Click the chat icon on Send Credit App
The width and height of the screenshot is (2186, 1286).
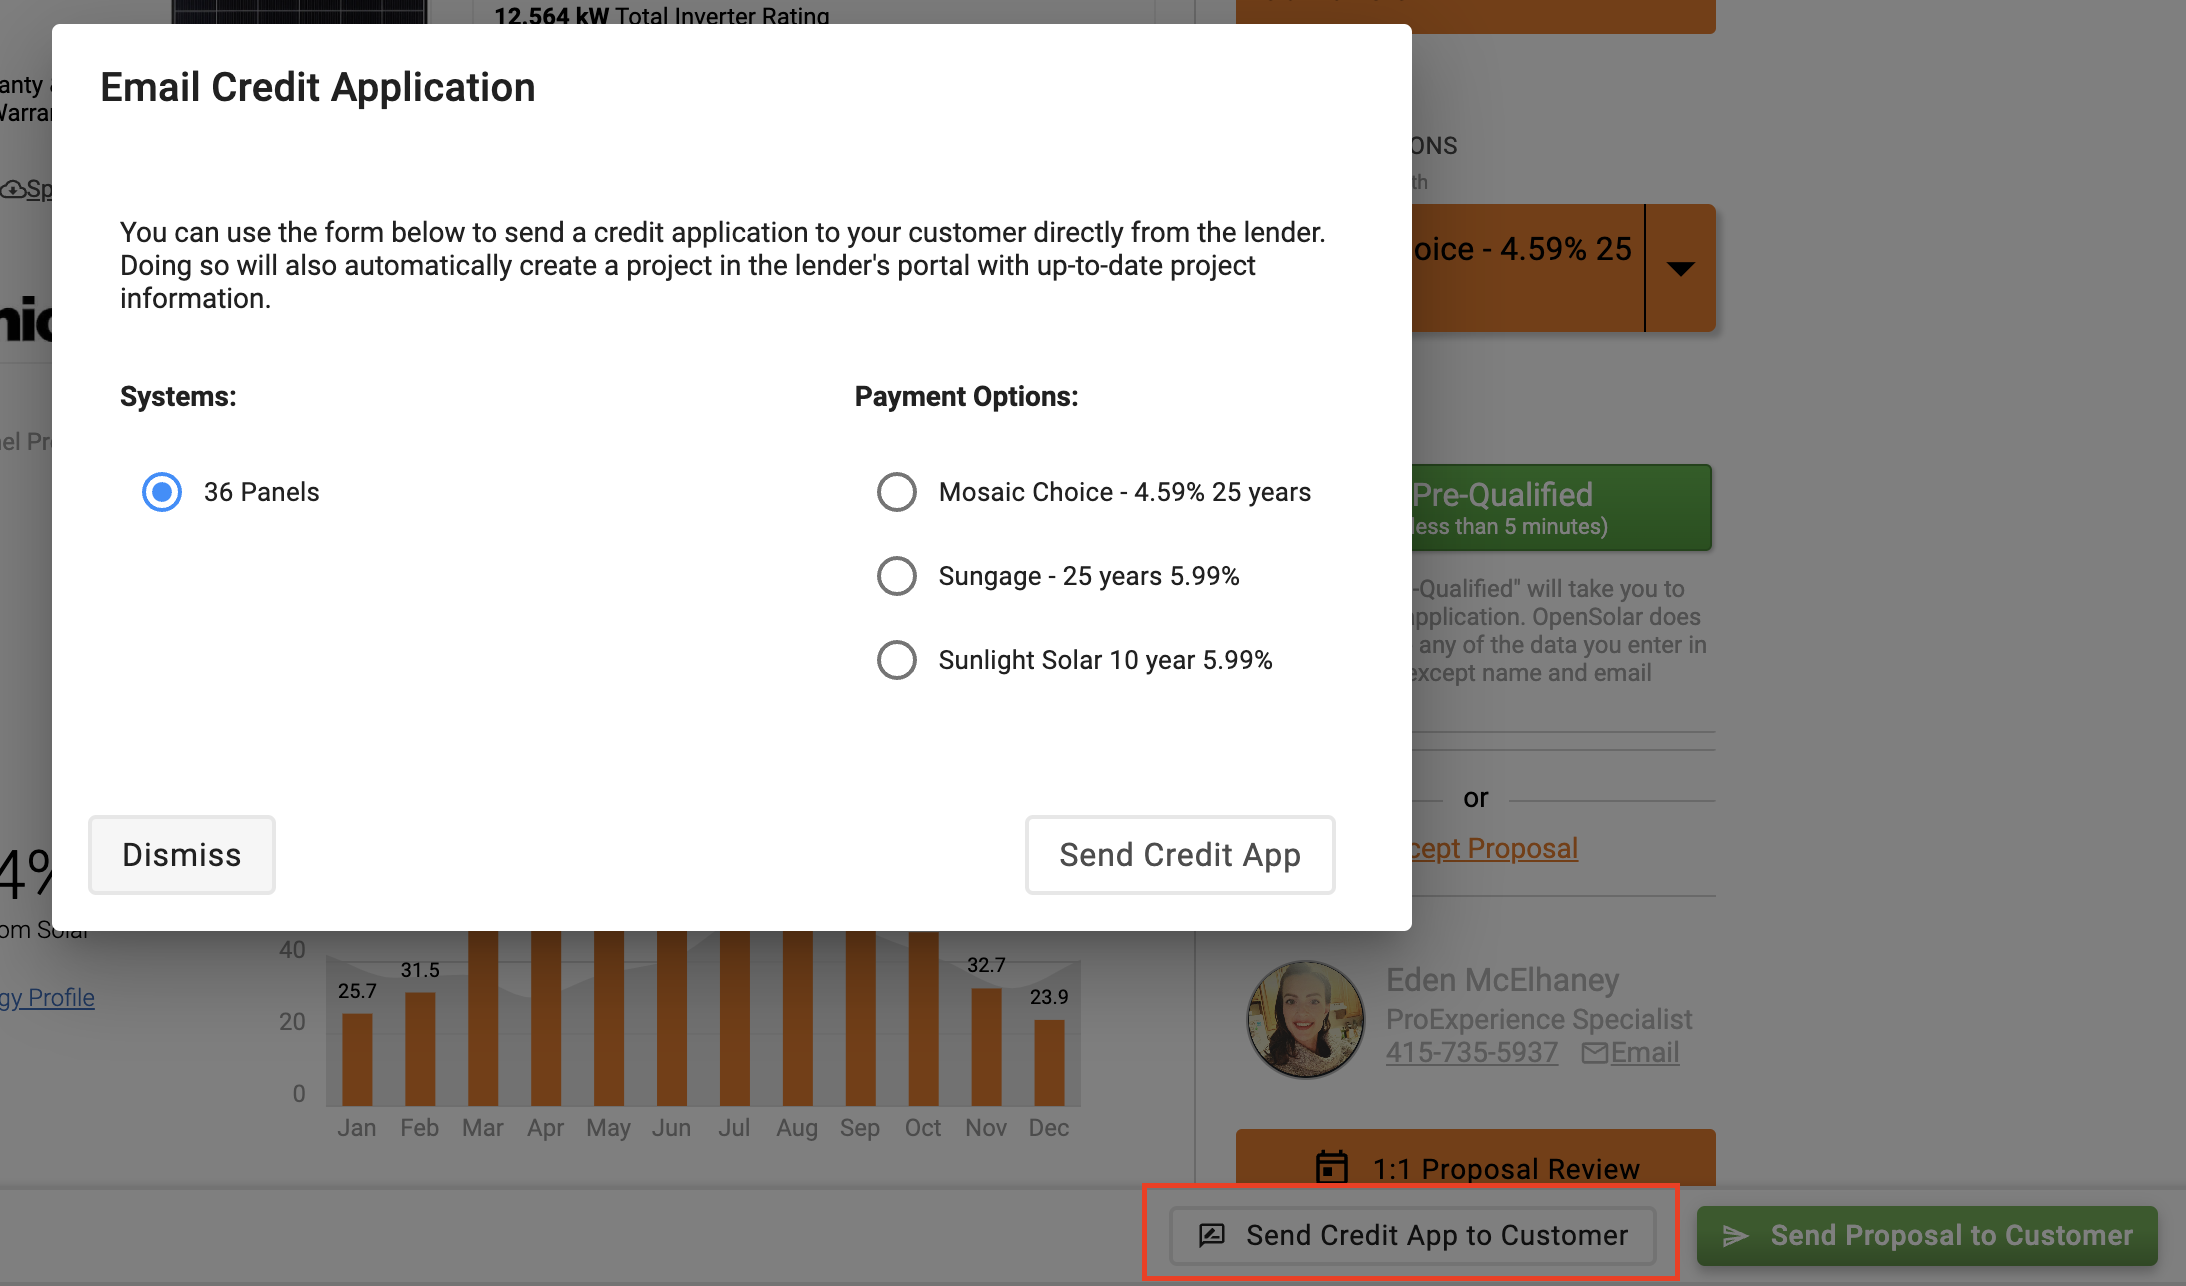click(1212, 1235)
